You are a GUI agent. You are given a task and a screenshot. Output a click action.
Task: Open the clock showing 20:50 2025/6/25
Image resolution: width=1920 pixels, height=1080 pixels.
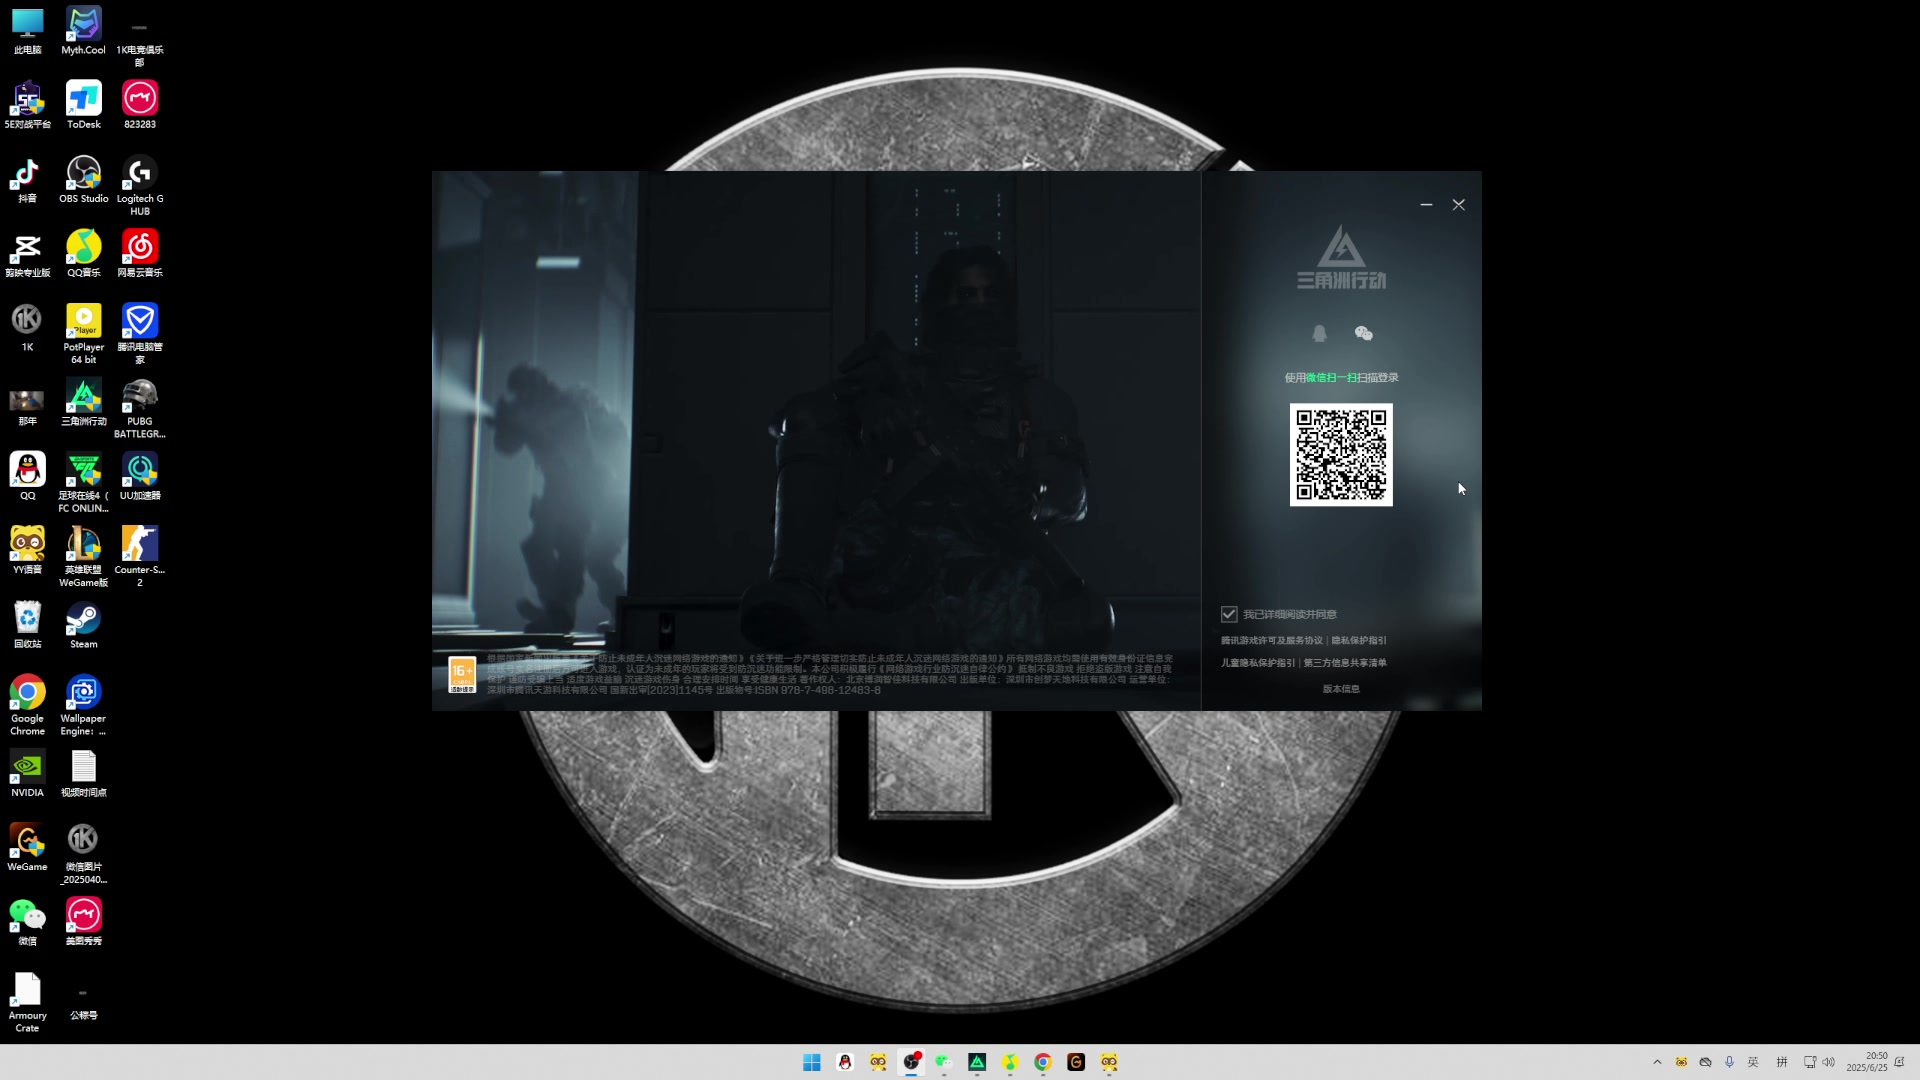click(x=1867, y=1062)
